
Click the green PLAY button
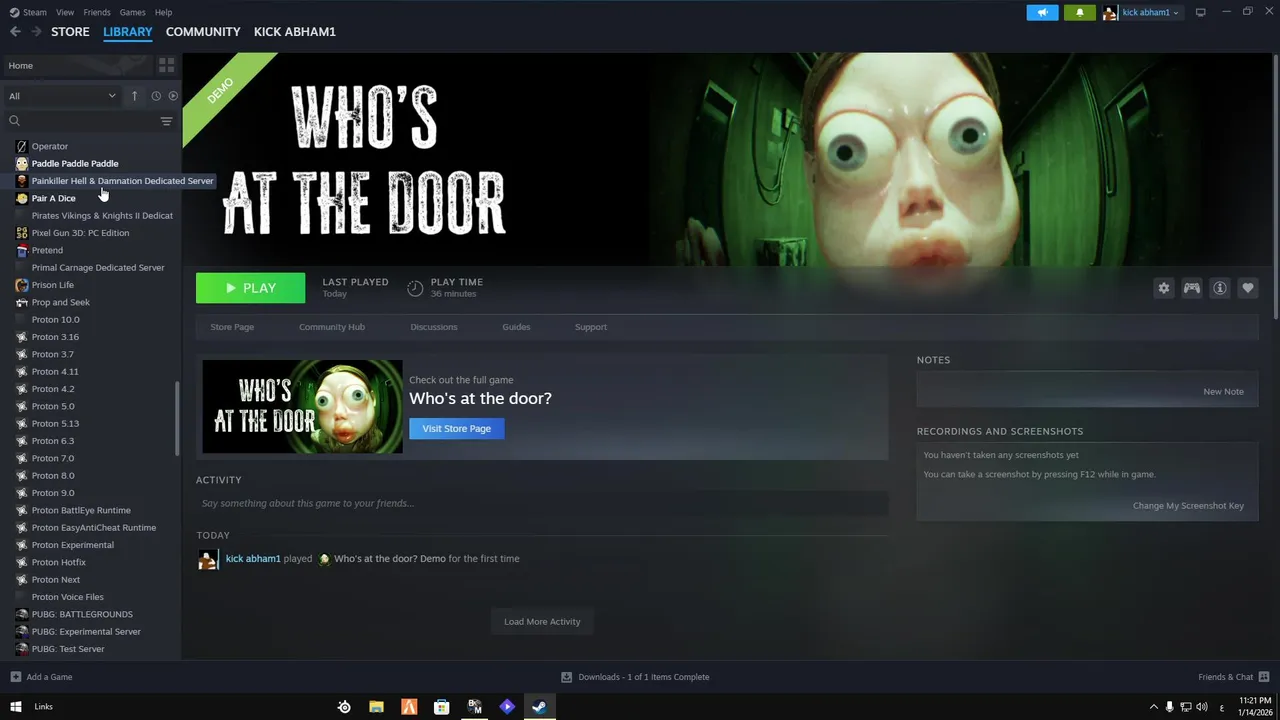(x=250, y=288)
